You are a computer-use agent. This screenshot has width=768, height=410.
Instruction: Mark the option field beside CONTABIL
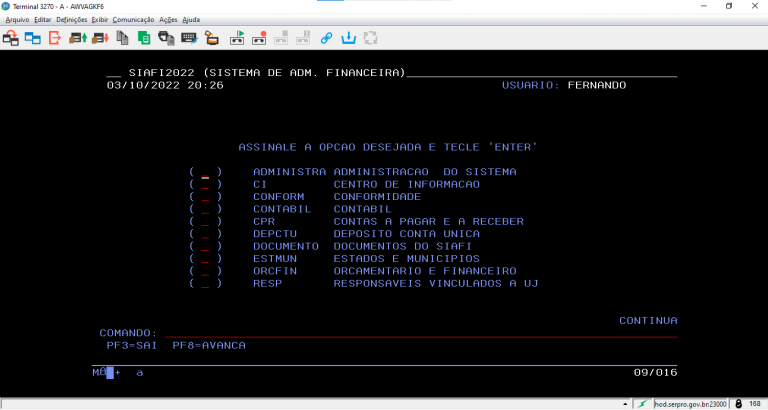pyautogui.click(x=205, y=209)
